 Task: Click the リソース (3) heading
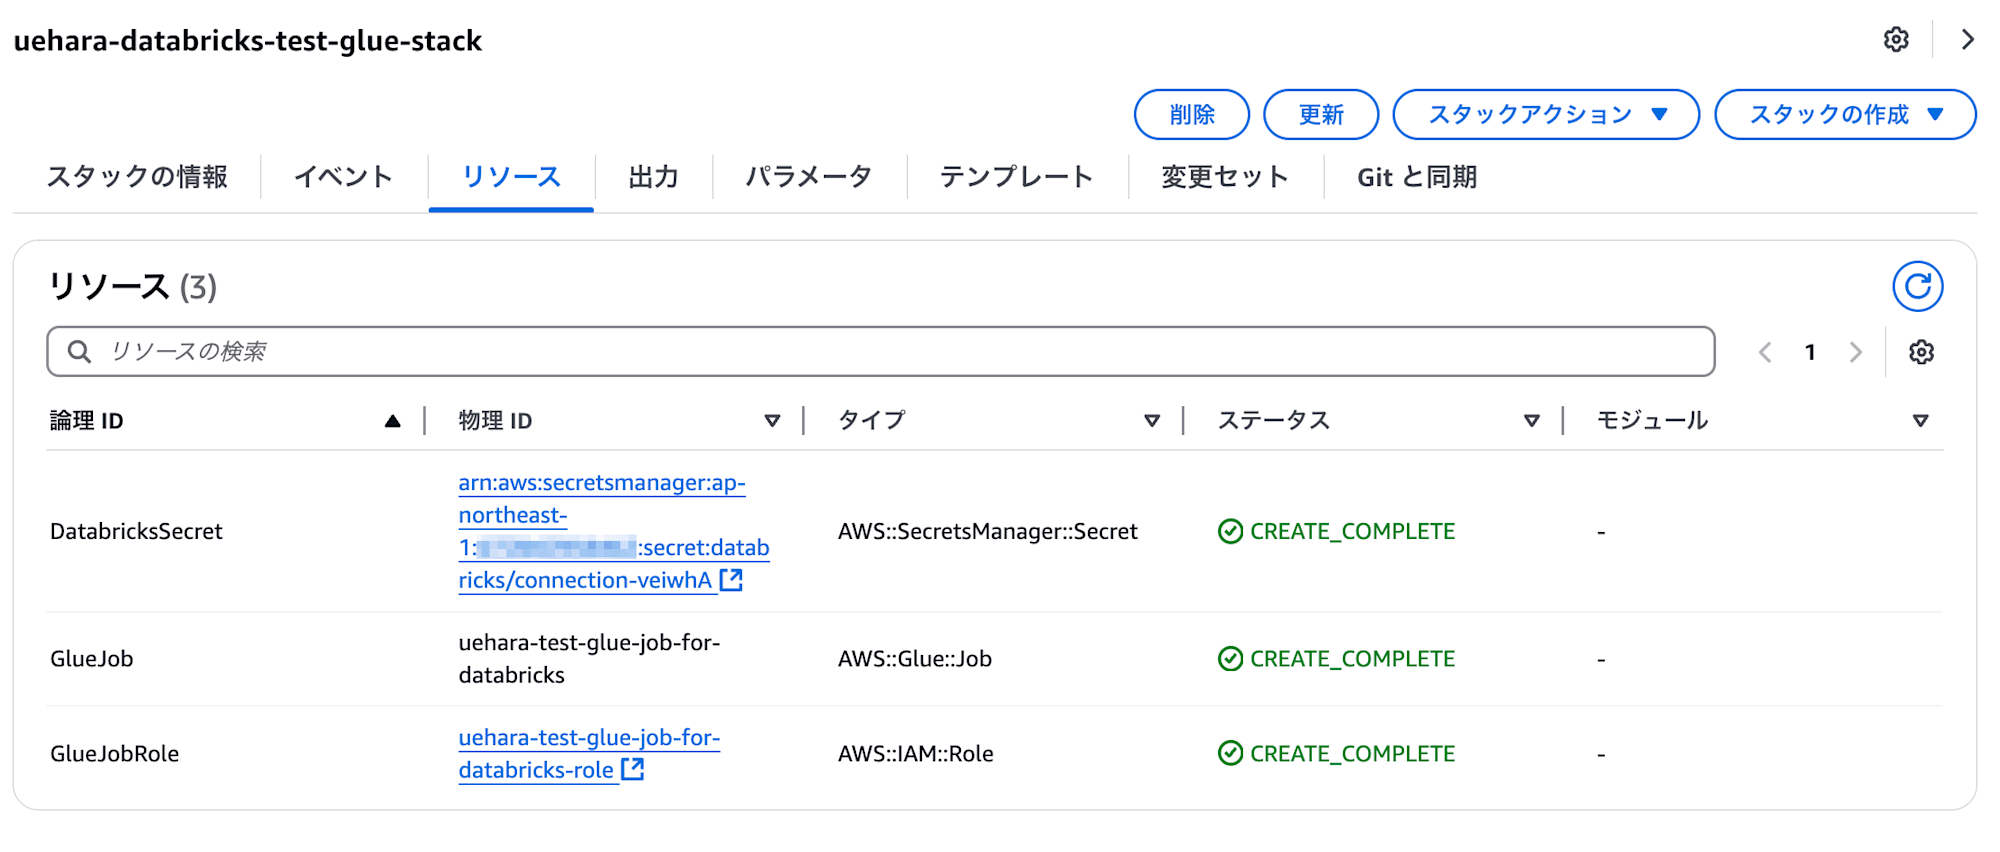tap(132, 287)
